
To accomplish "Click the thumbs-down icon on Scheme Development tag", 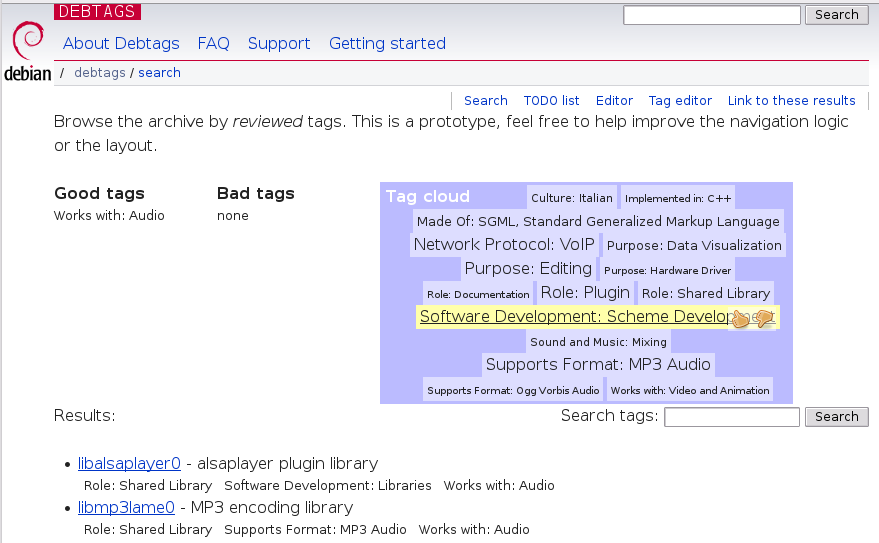I will 764,318.
